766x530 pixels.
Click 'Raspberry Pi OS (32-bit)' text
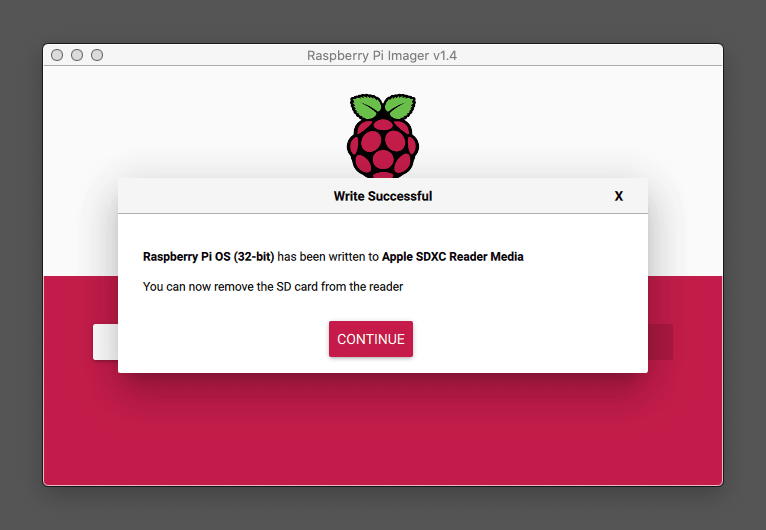click(209, 257)
